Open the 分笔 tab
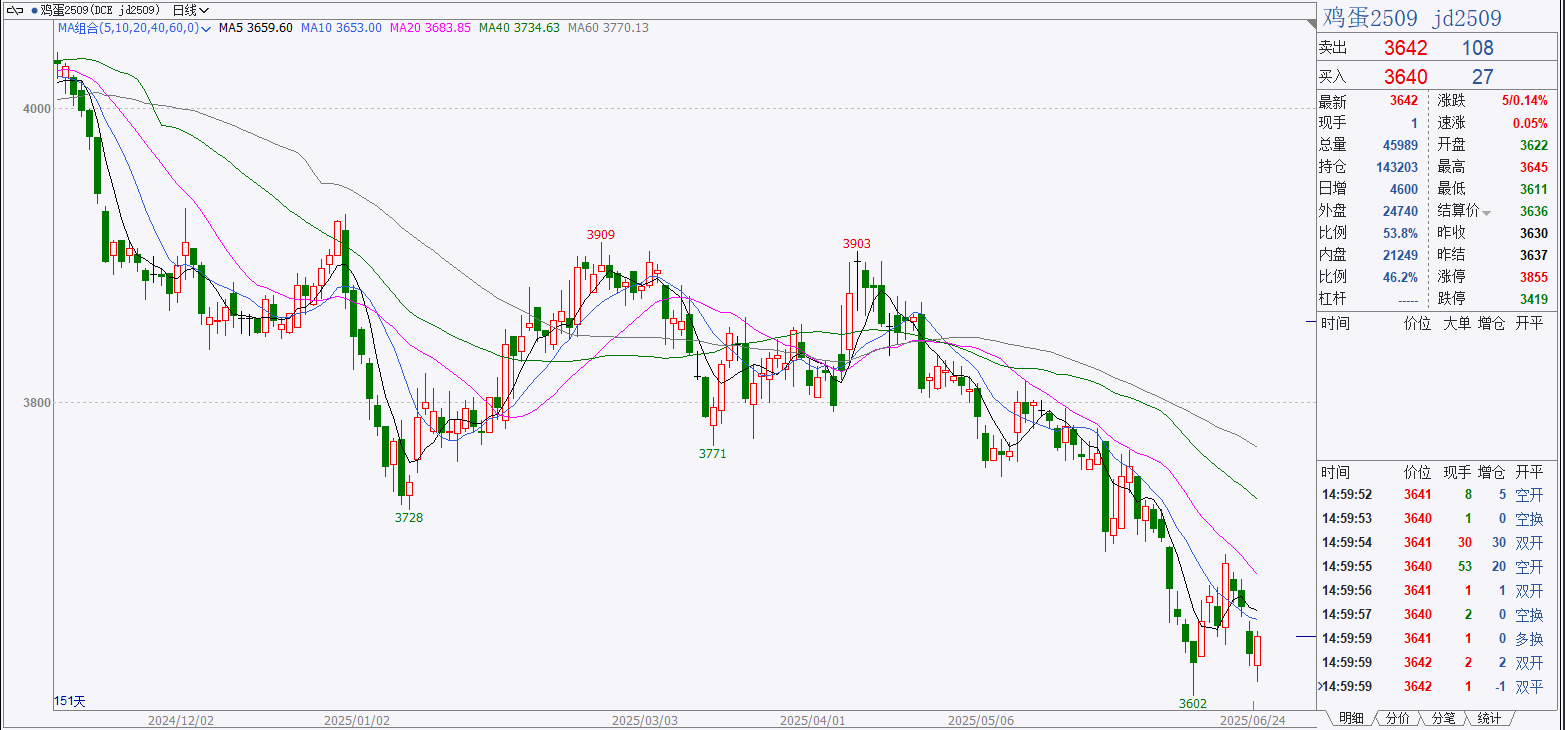 click(x=1443, y=718)
